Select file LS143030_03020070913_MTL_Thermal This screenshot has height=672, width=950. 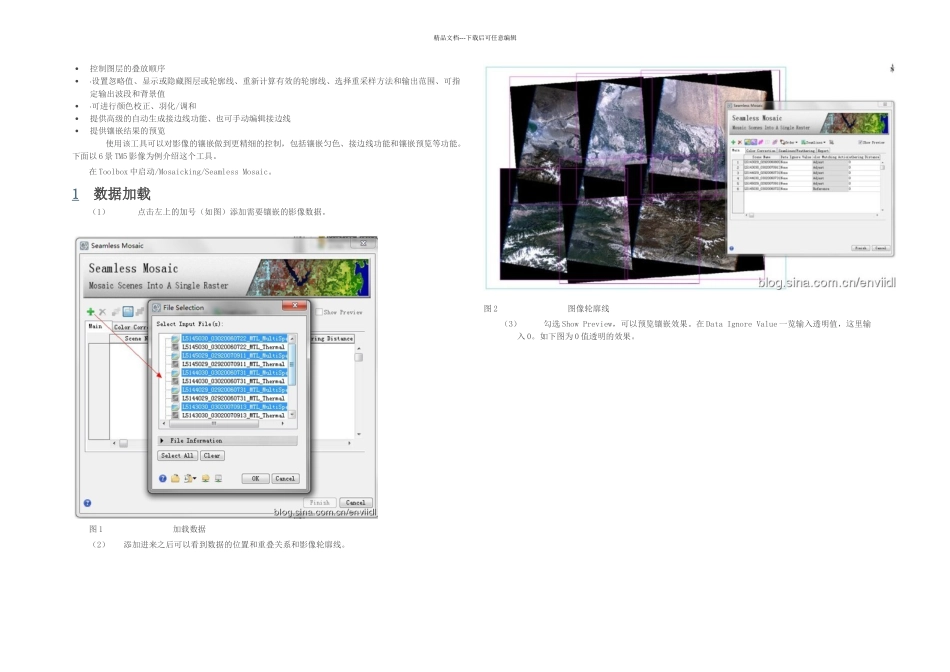[x=233, y=416]
